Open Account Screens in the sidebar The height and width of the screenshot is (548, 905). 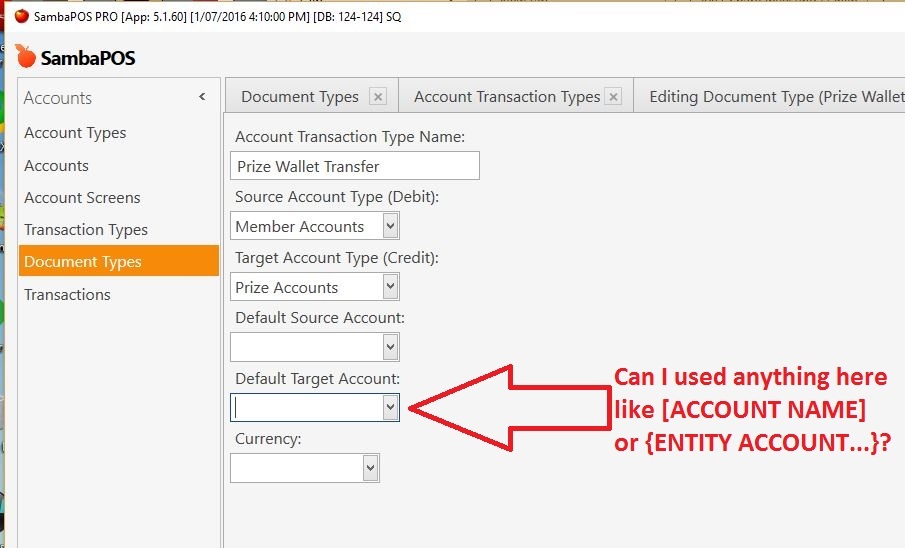[x=82, y=197]
